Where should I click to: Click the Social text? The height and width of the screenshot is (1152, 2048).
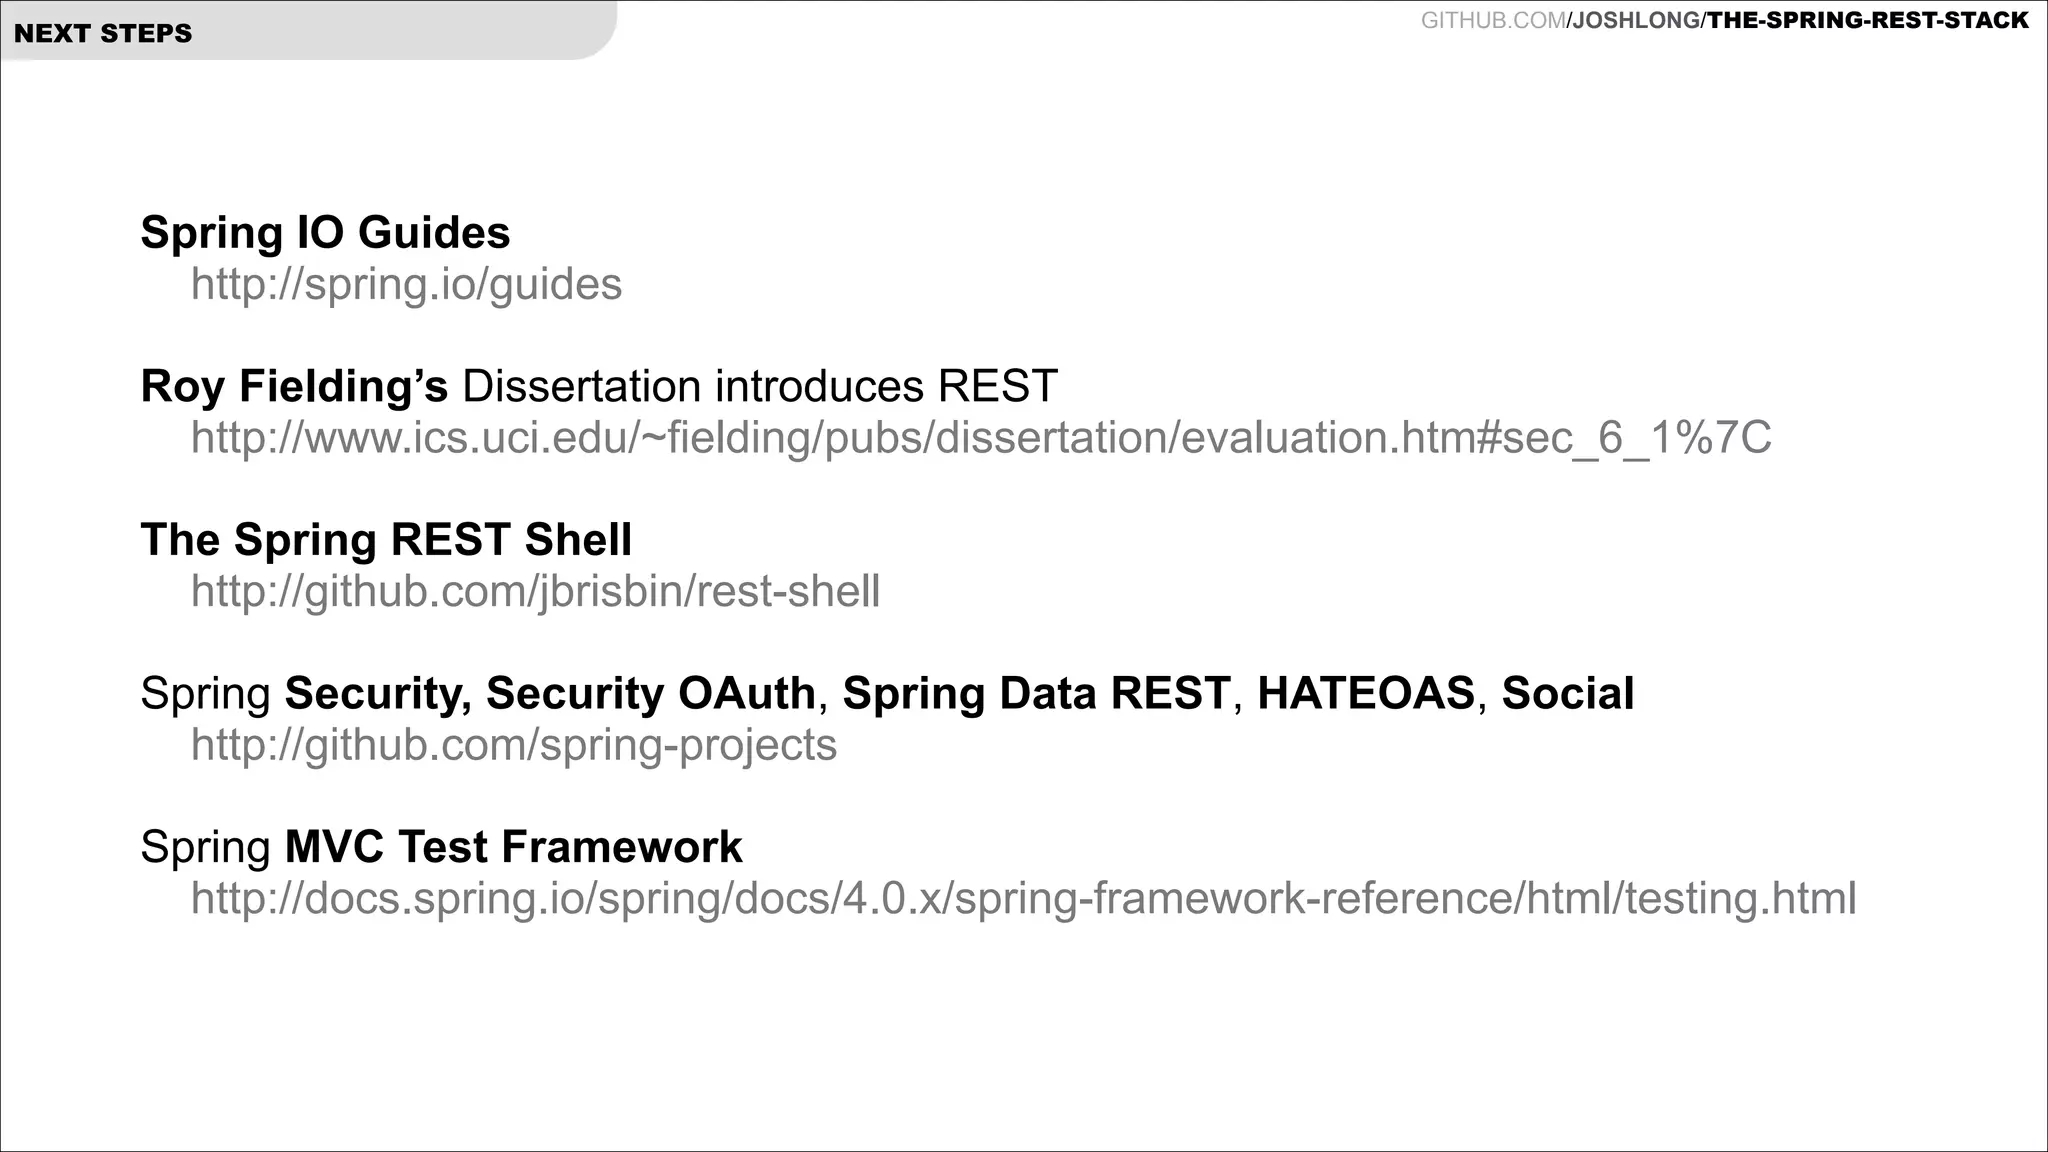1568,694
